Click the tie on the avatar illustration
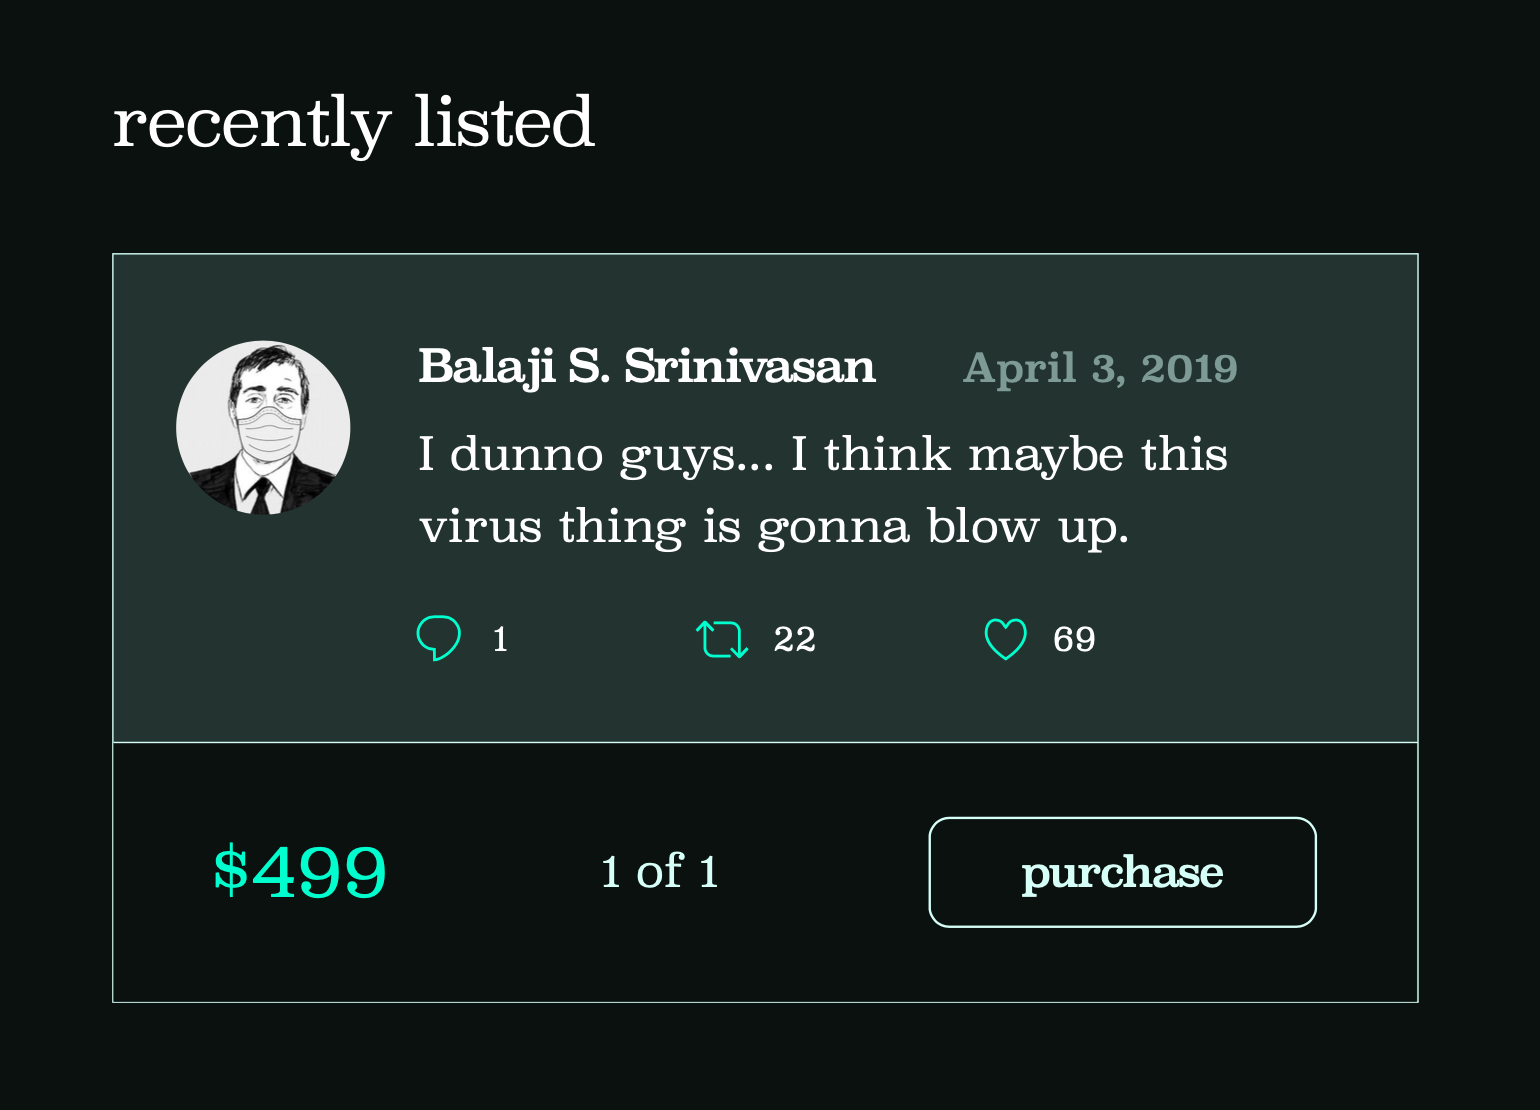 (x=262, y=496)
